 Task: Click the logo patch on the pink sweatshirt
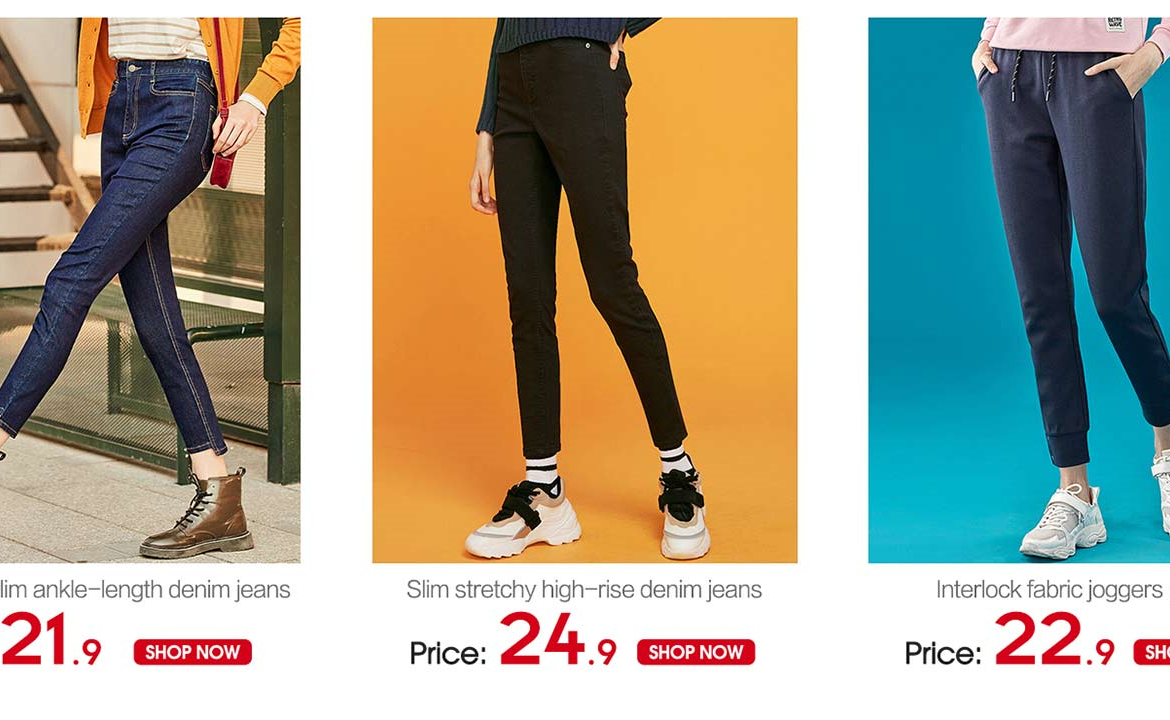[1115, 23]
